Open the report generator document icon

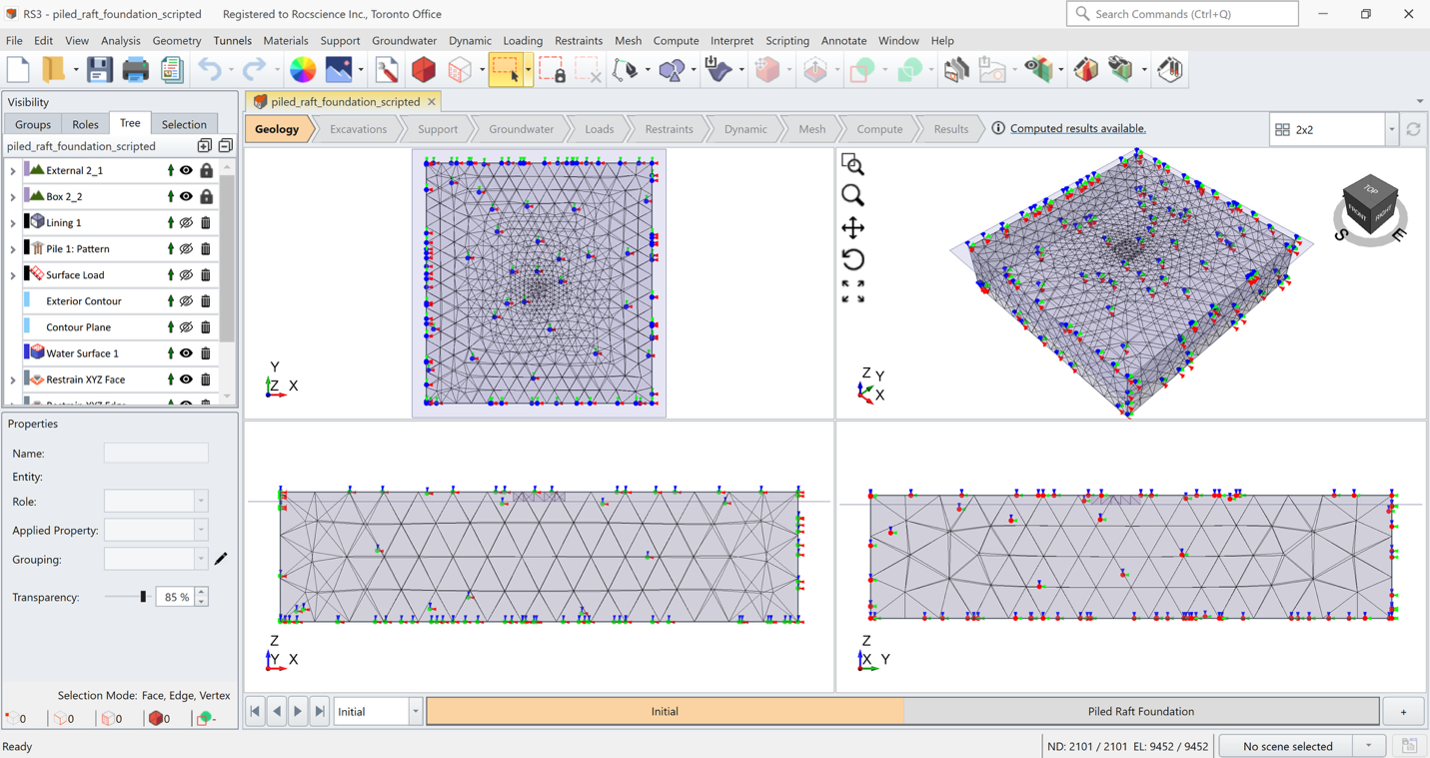(172, 70)
